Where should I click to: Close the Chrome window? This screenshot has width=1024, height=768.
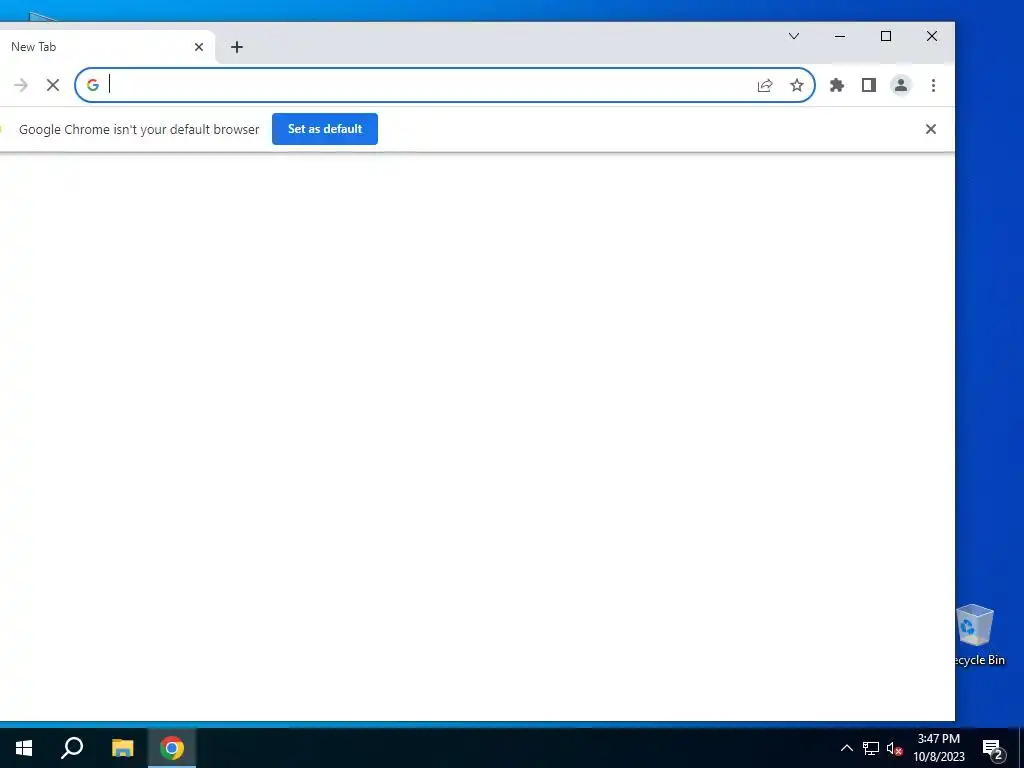[932, 36]
